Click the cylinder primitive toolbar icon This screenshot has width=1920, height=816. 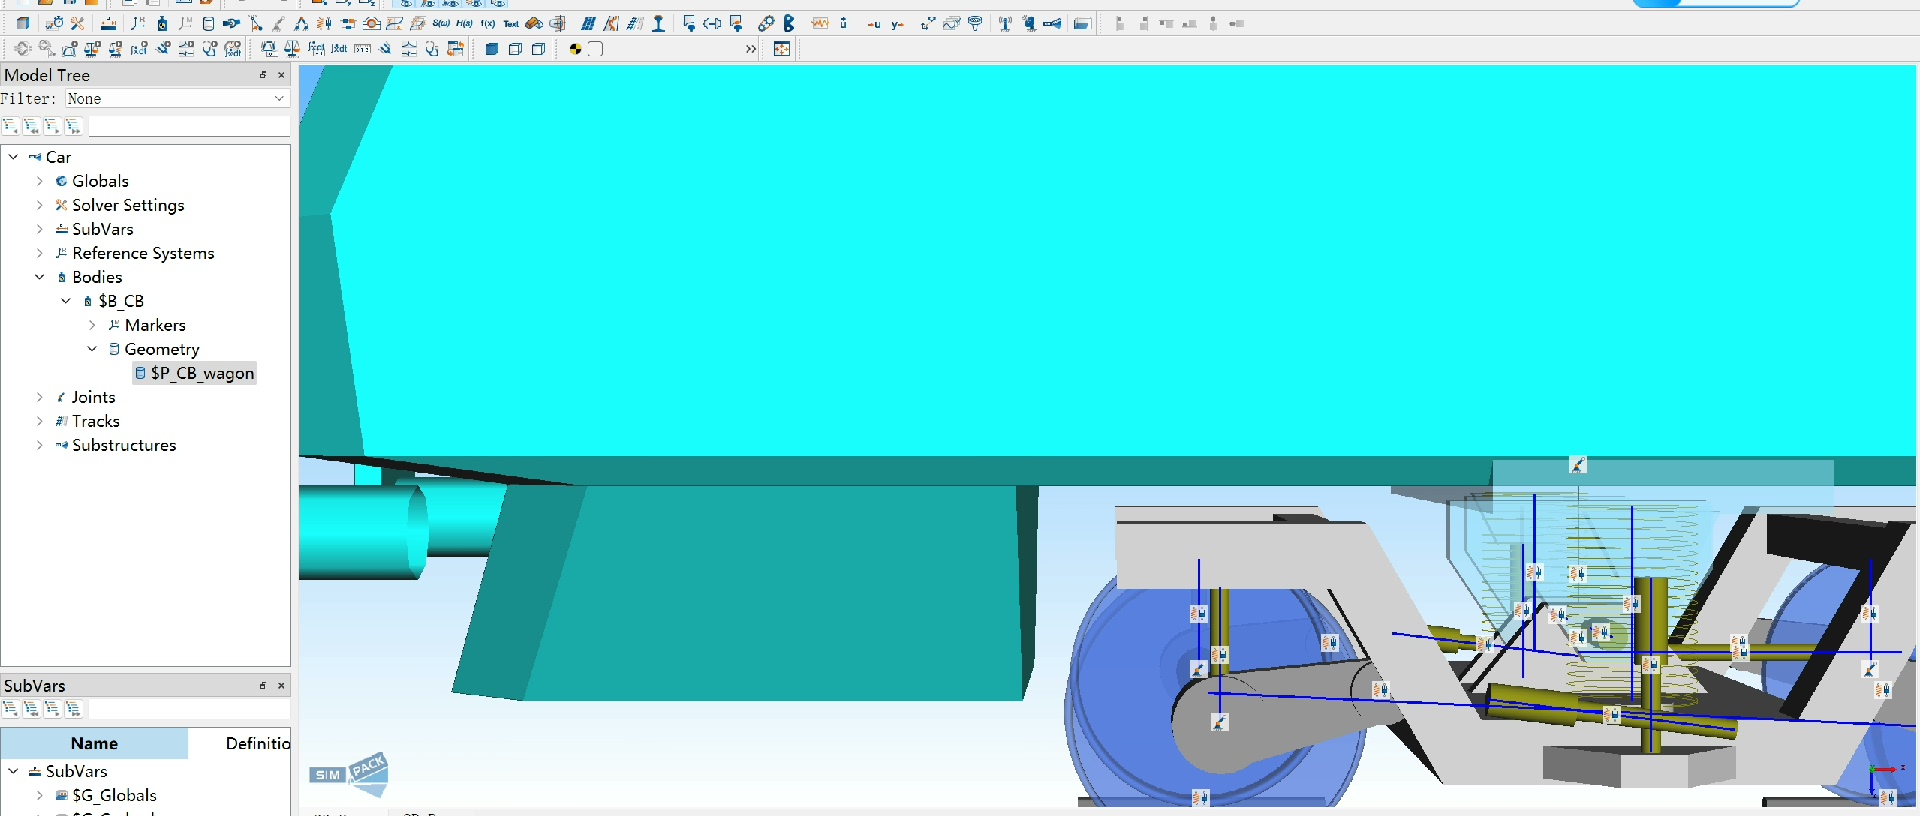click(x=208, y=23)
